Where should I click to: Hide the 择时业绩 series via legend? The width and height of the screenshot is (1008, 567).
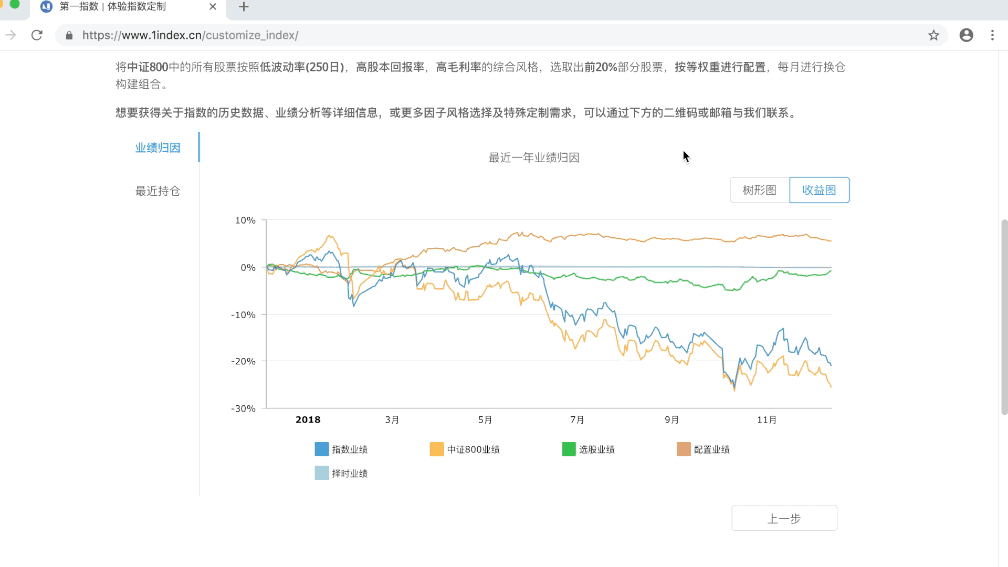(x=341, y=473)
